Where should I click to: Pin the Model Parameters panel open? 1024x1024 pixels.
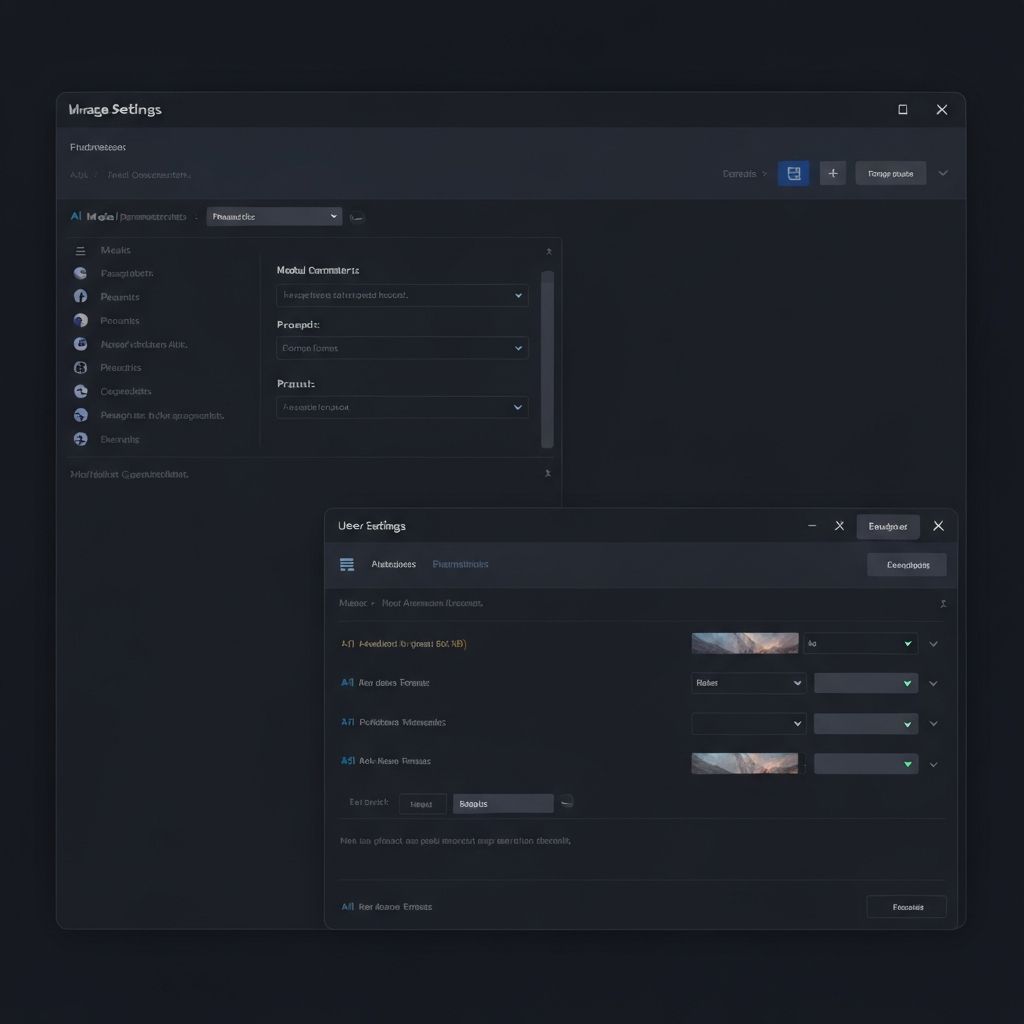548,251
